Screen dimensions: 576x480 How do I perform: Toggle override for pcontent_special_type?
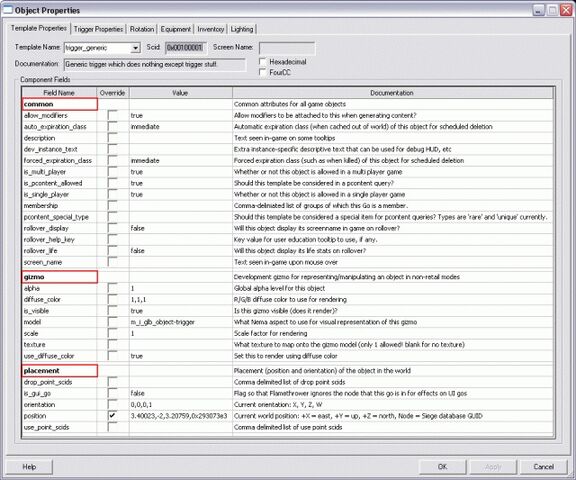click(x=112, y=217)
